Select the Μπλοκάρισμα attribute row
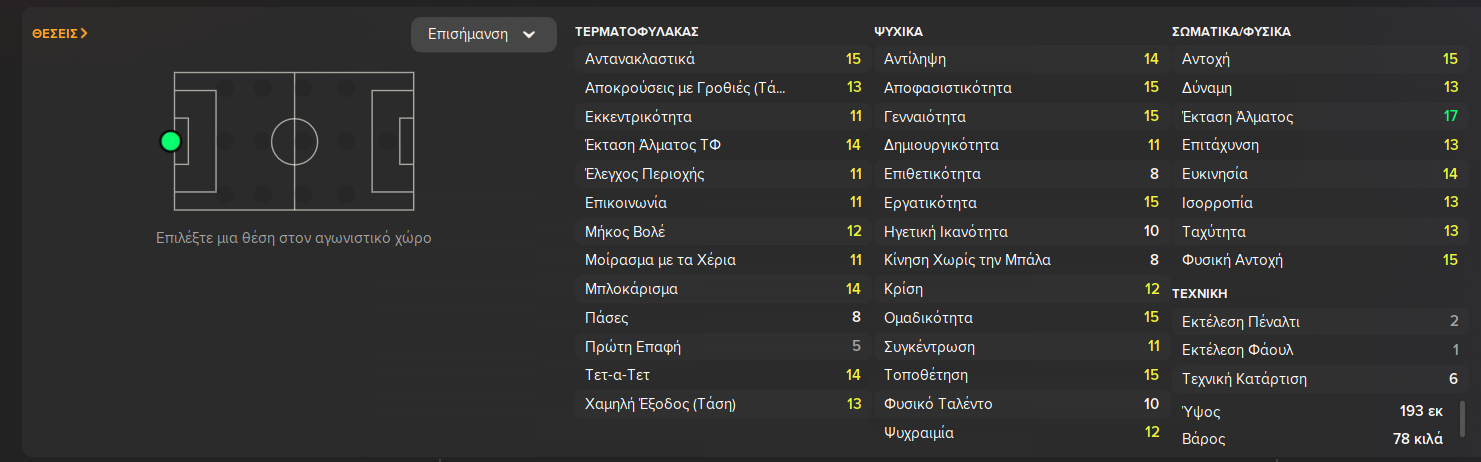 (720, 290)
